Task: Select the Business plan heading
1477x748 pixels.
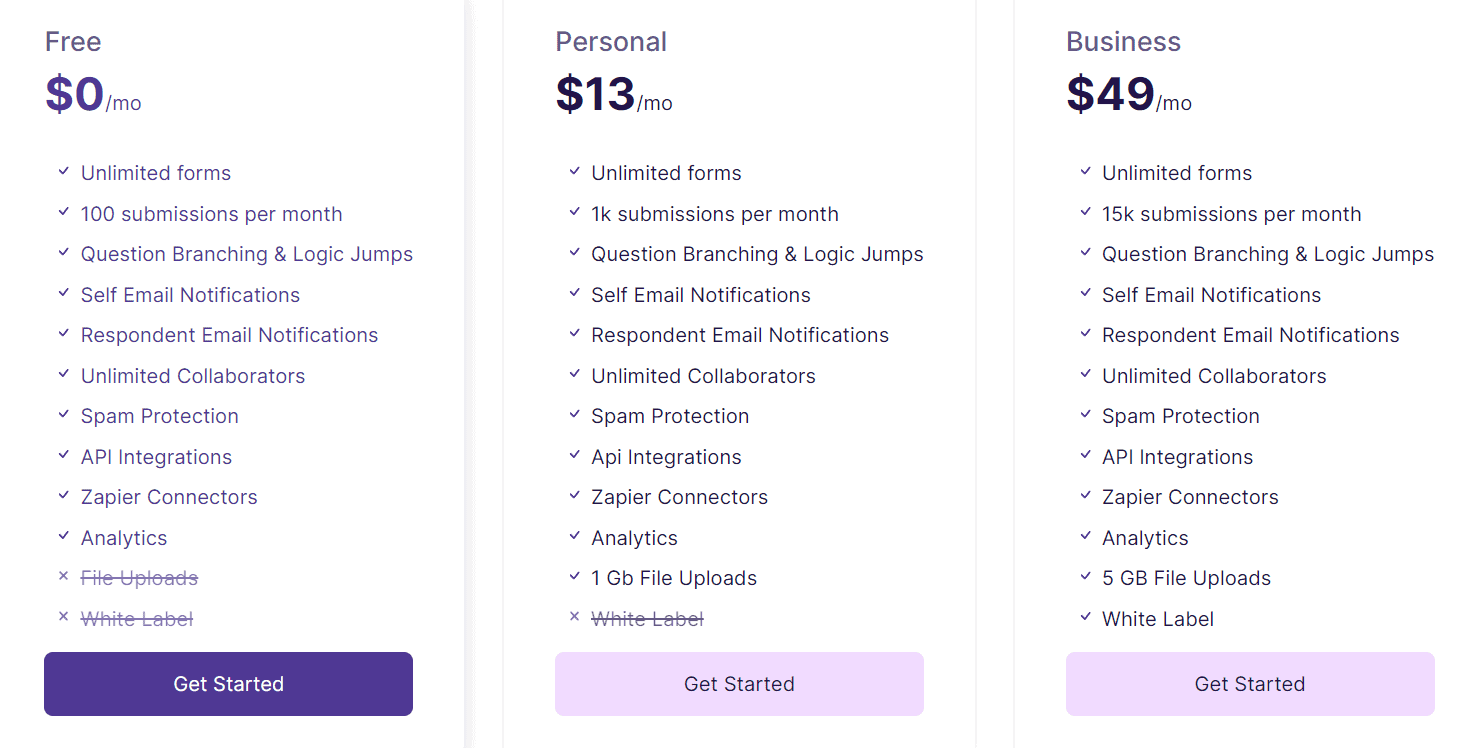Action: [1123, 42]
